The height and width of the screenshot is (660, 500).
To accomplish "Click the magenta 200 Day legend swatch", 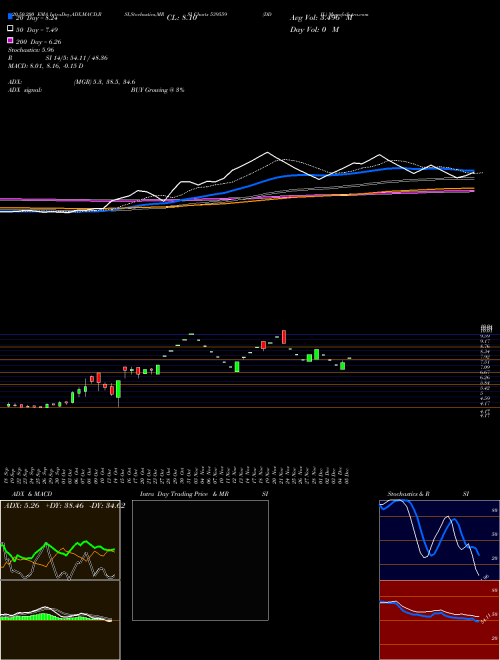I will point(10,40).
